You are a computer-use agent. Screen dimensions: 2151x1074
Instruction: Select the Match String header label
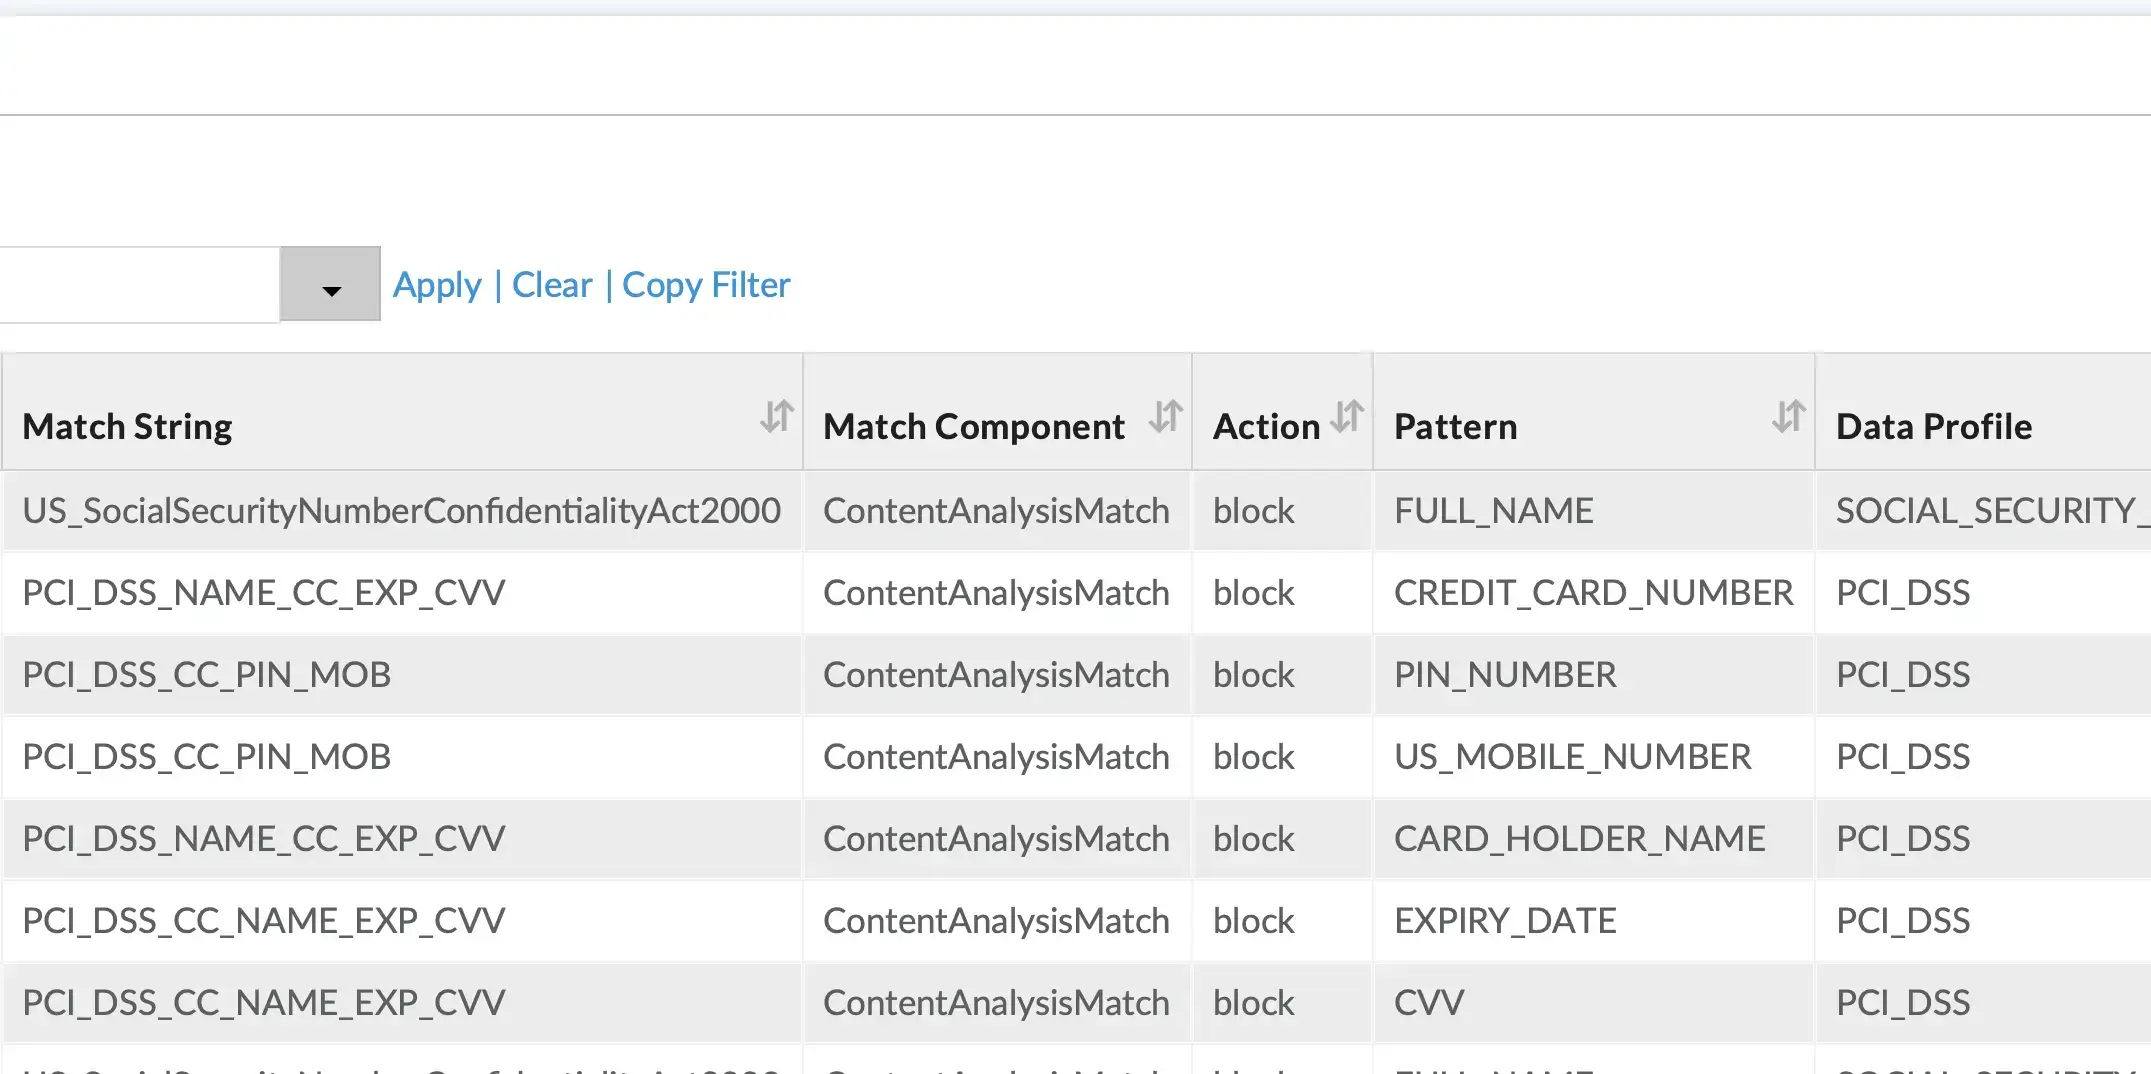(127, 427)
